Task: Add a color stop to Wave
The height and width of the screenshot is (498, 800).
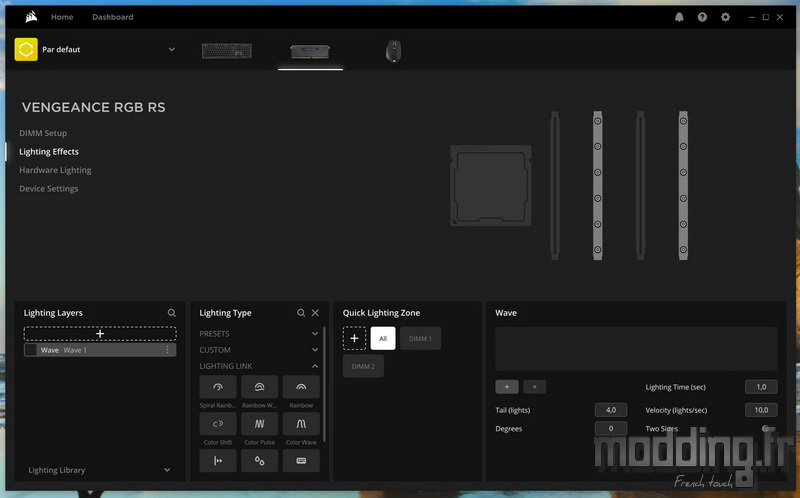Action: pyautogui.click(x=507, y=387)
